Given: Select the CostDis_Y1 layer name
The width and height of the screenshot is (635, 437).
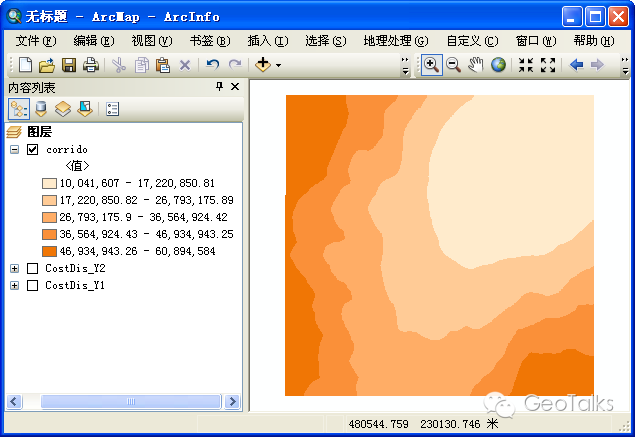Looking at the screenshot, I should tap(75, 286).
